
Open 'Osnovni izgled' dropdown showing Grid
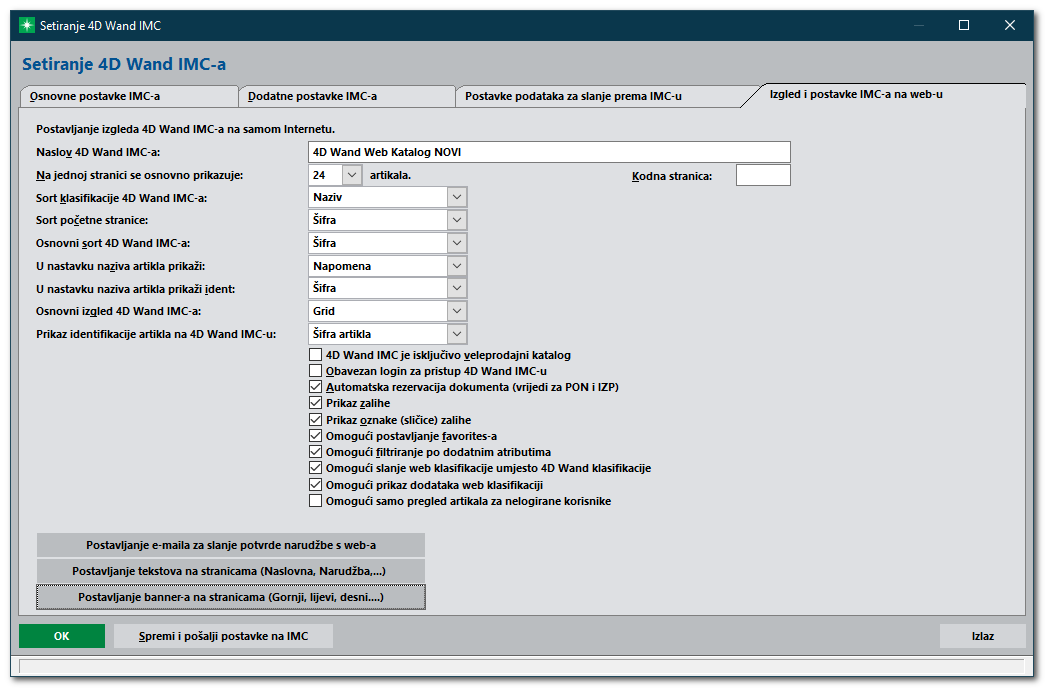point(457,311)
